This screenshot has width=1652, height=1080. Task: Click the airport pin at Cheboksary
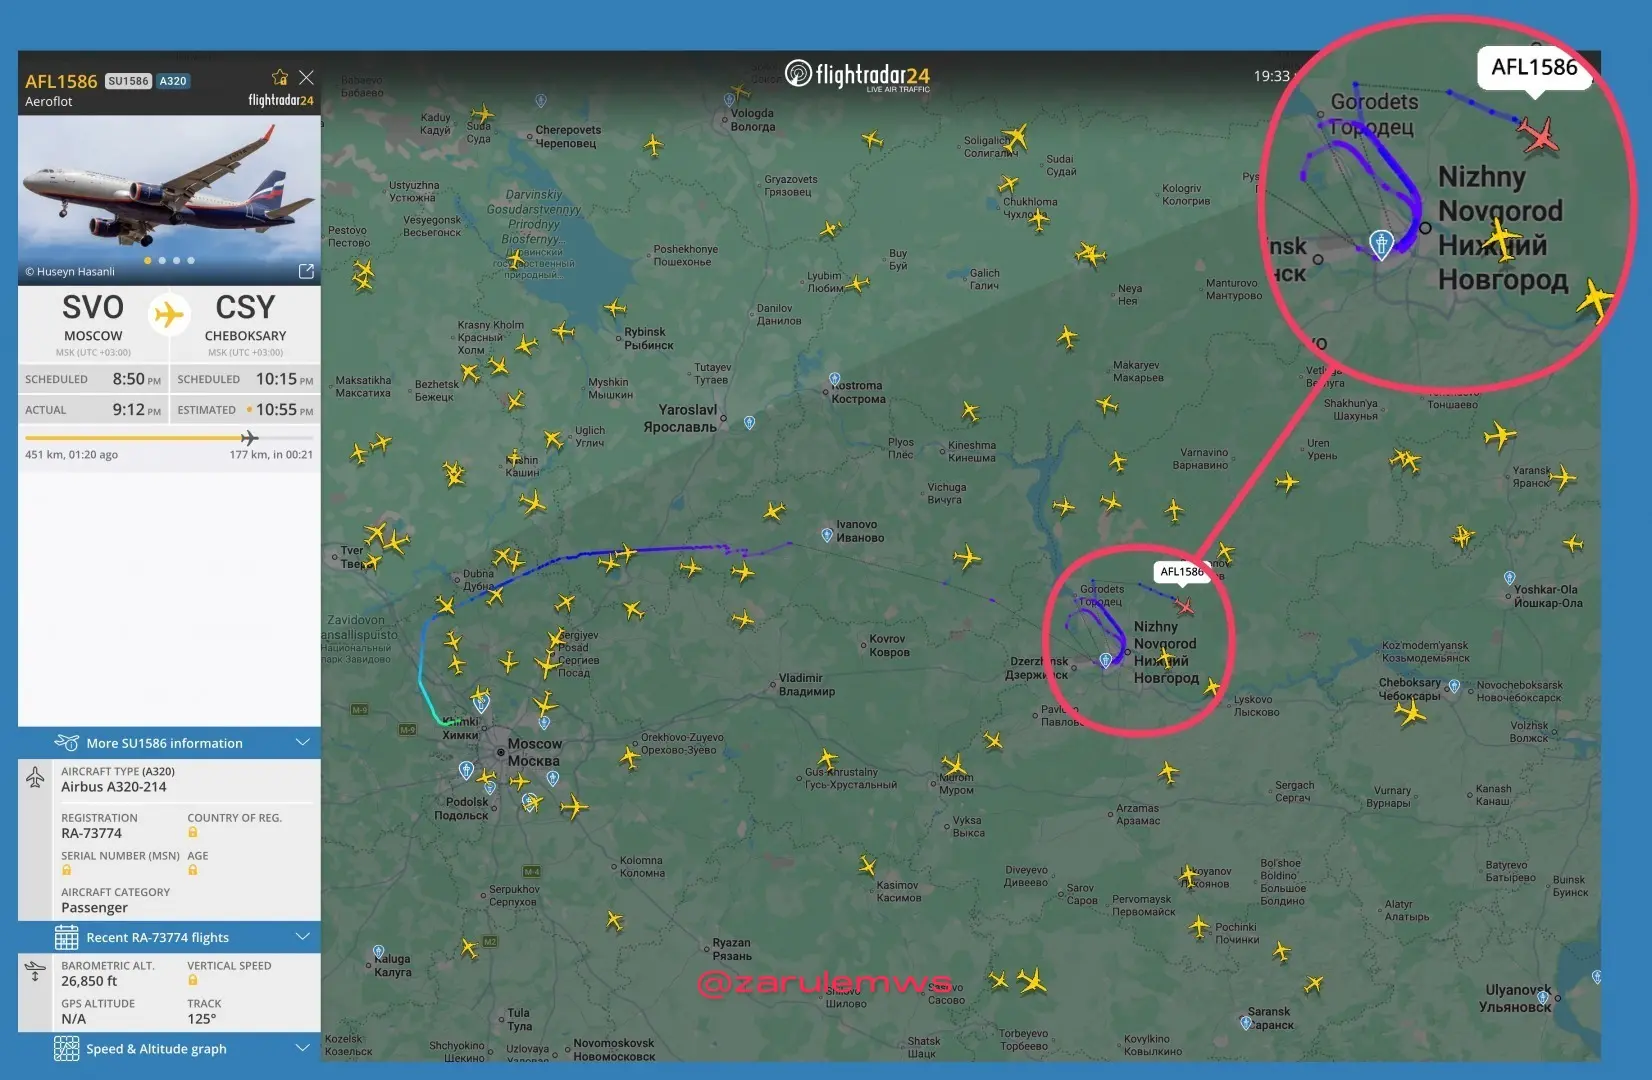[1454, 687]
